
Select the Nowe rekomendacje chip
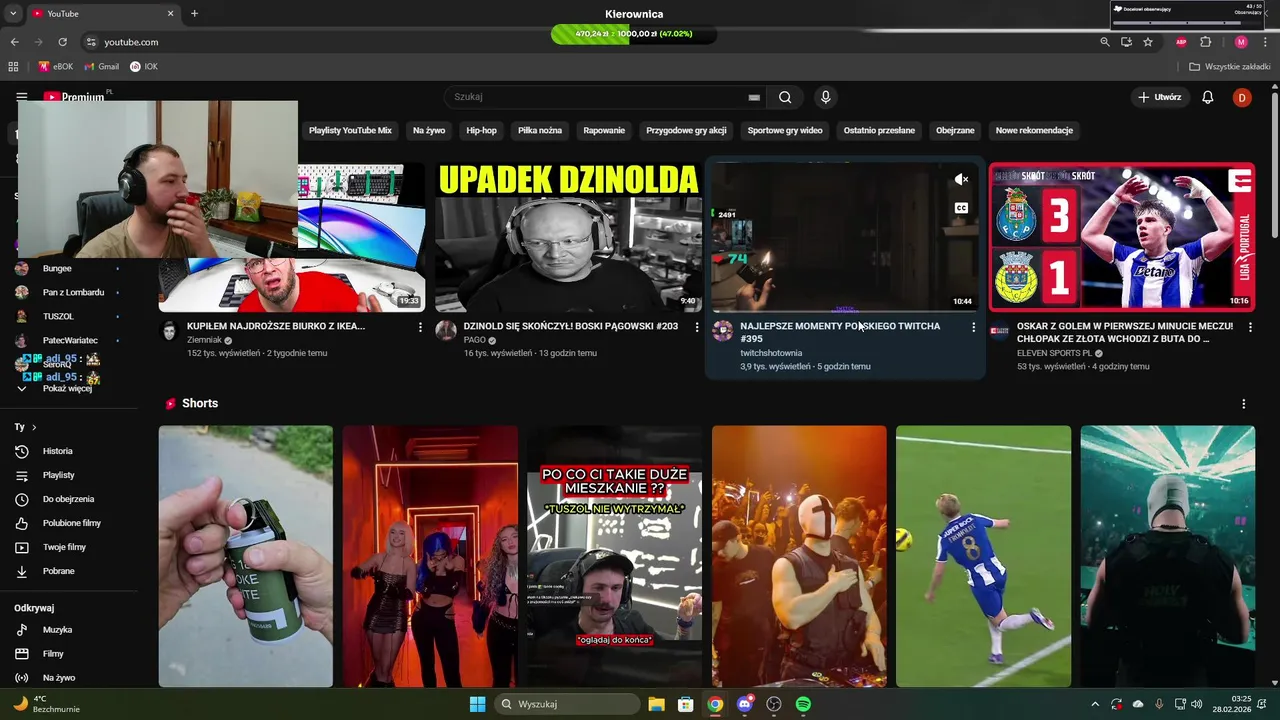coord(1034,130)
